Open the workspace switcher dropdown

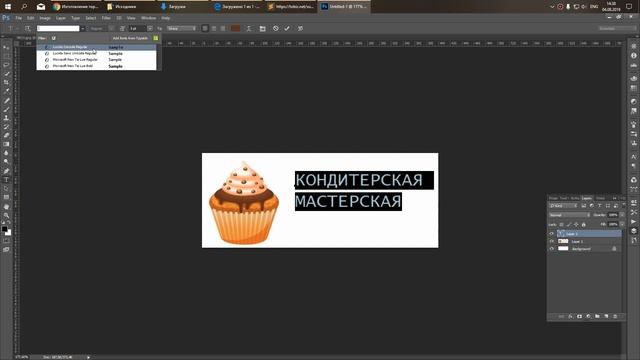pos(616,29)
